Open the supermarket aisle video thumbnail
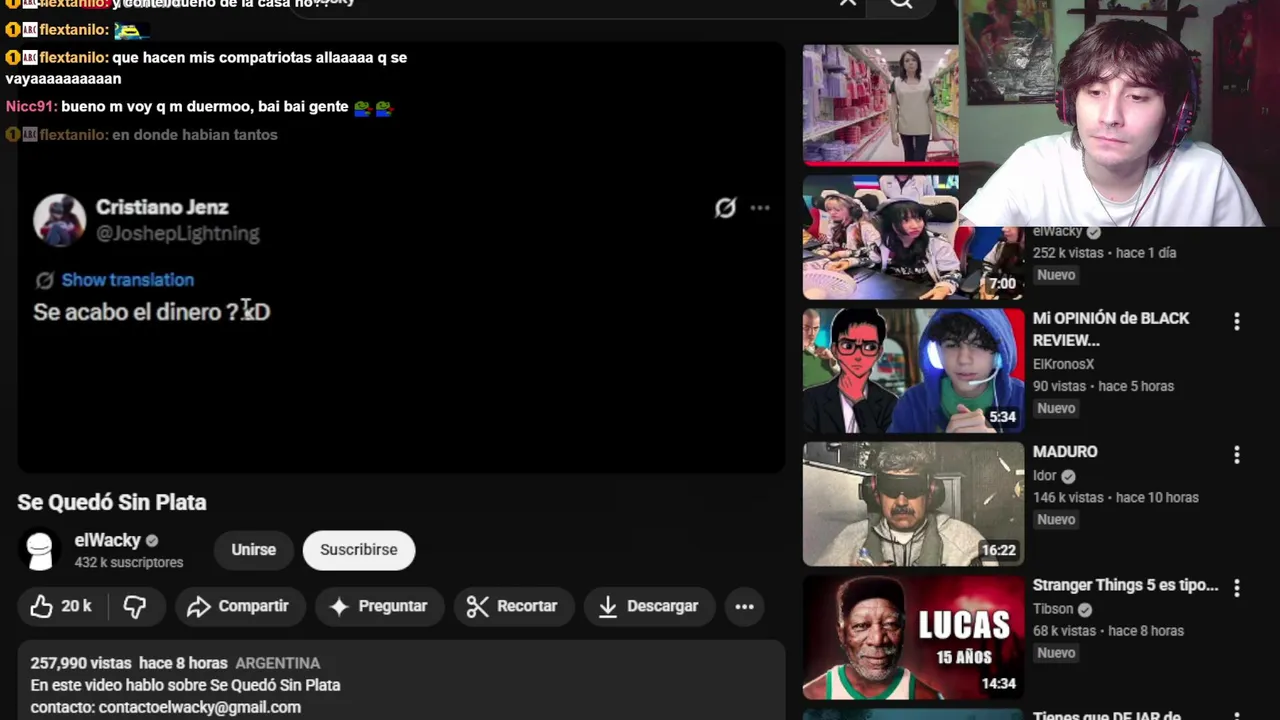Screen dimensions: 1280x720 [880, 104]
